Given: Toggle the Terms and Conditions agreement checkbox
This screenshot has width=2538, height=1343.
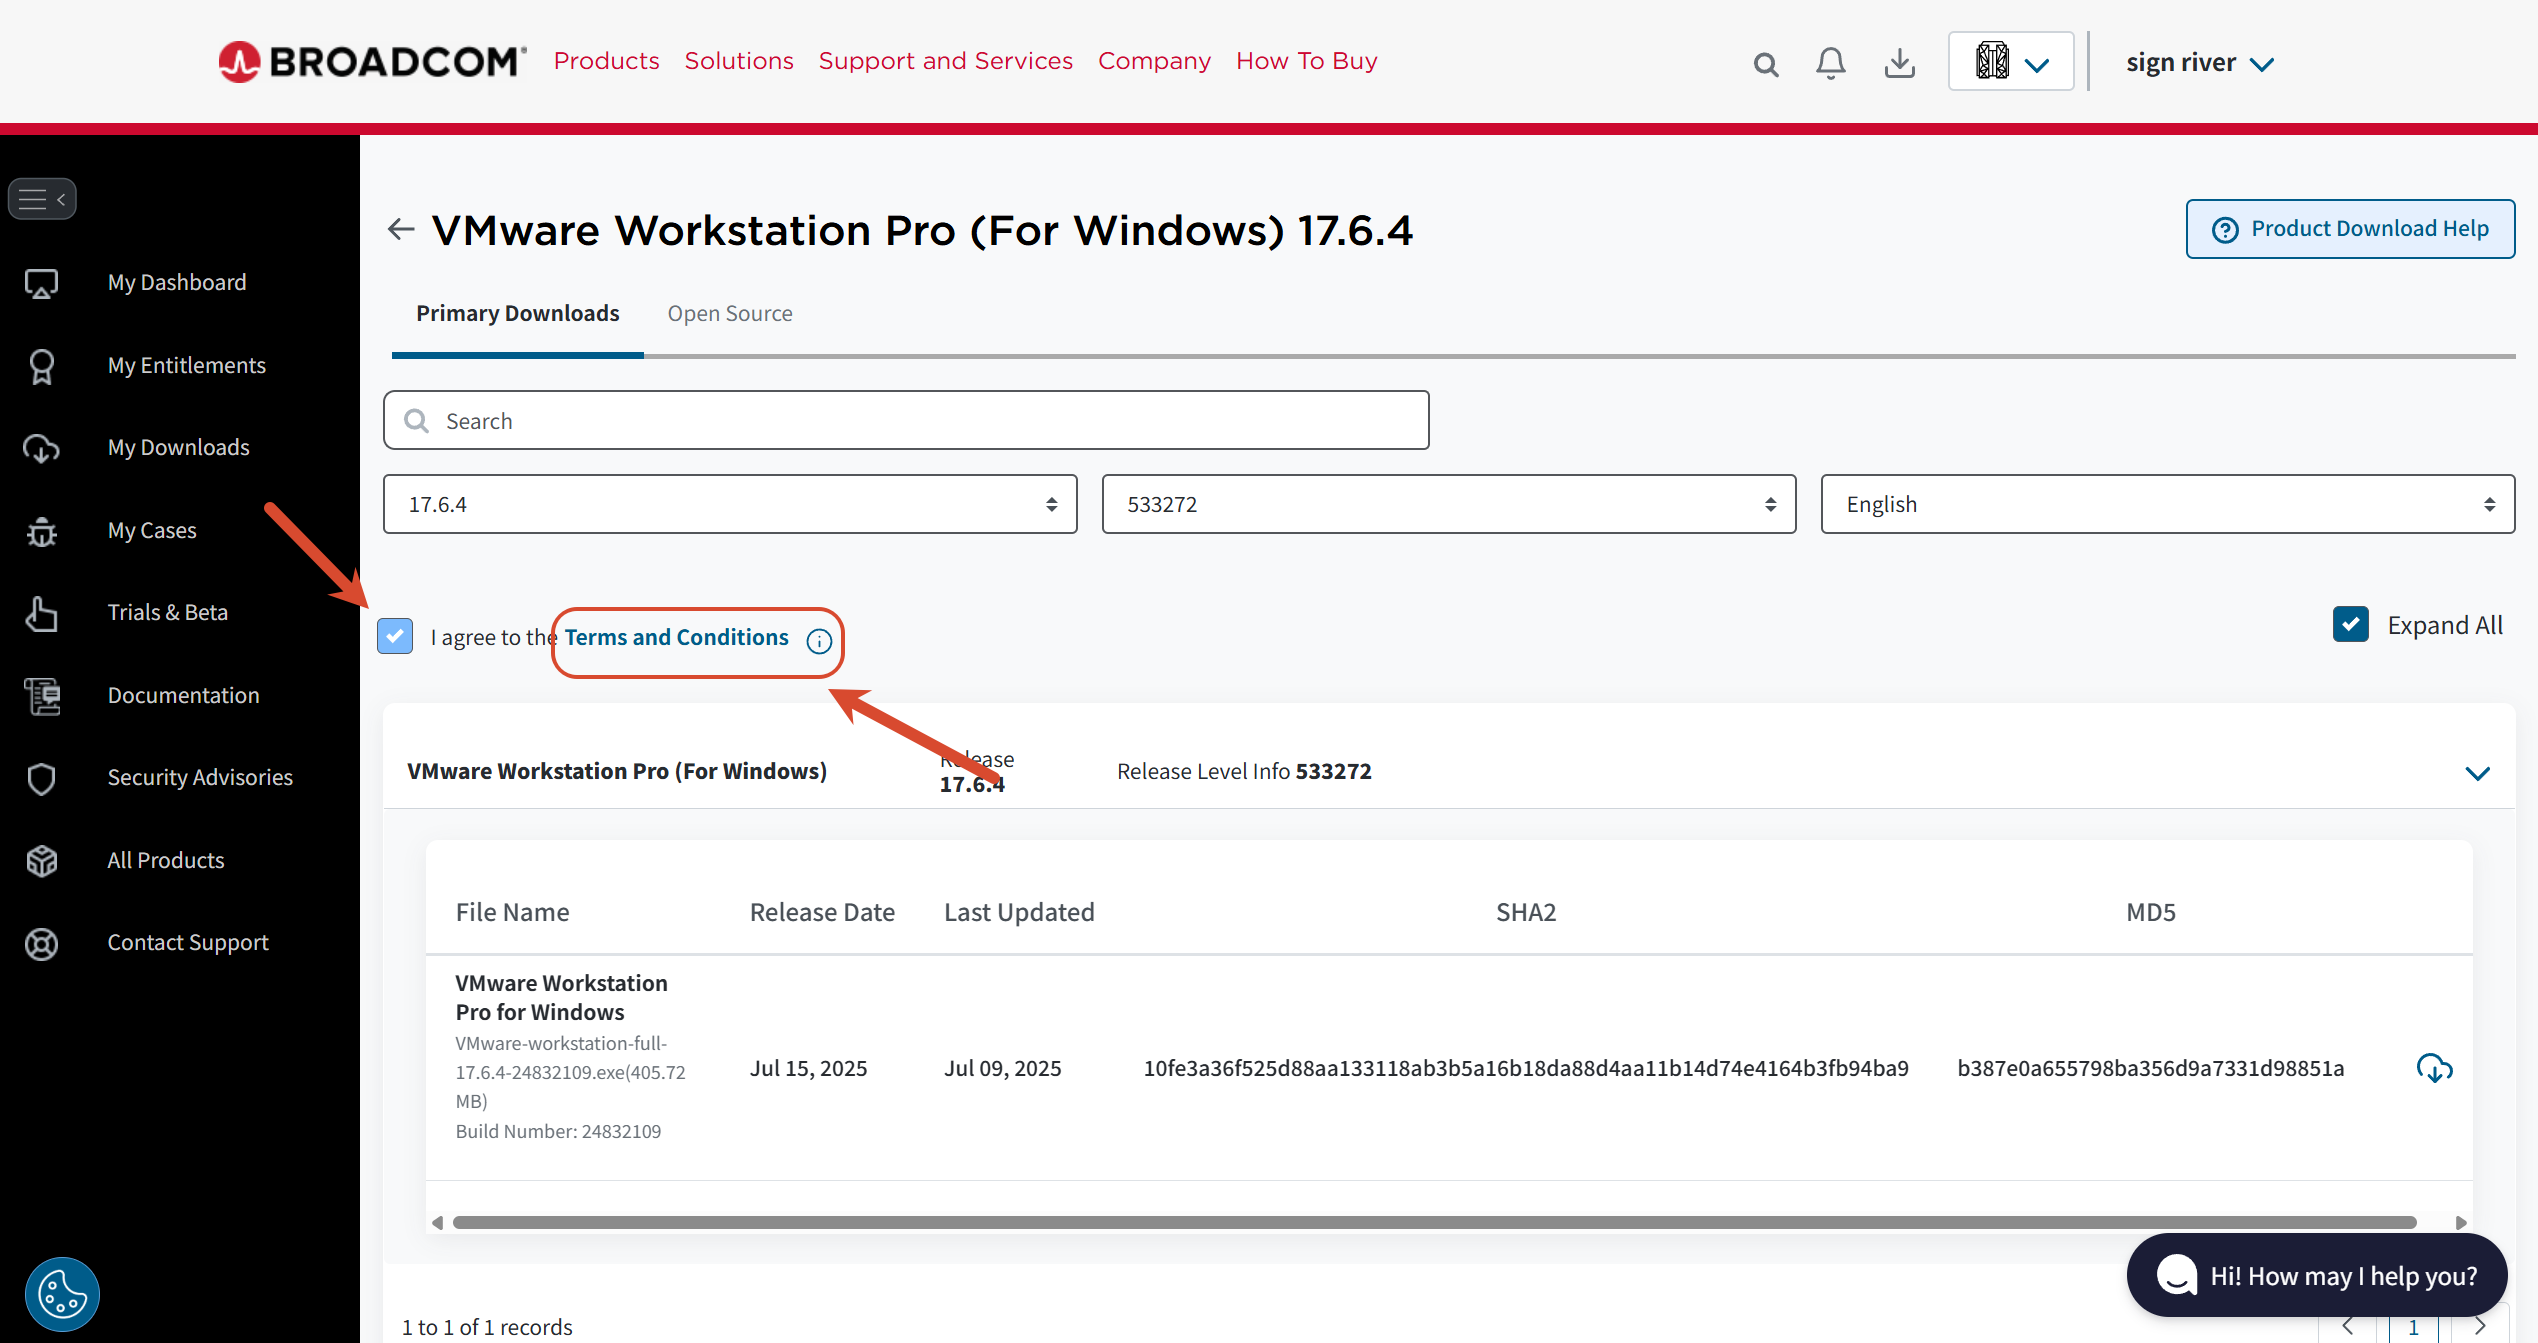Looking at the screenshot, I should (395, 636).
